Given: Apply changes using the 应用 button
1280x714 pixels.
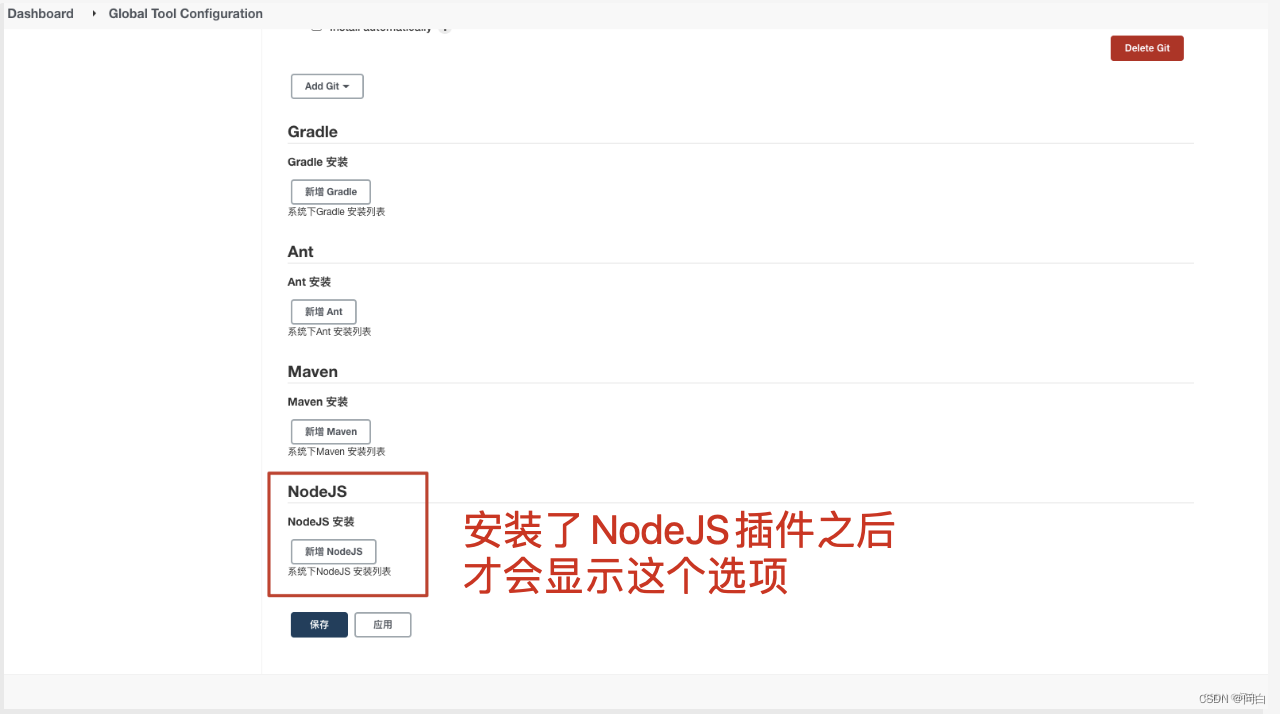Looking at the screenshot, I should (x=382, y=624).
